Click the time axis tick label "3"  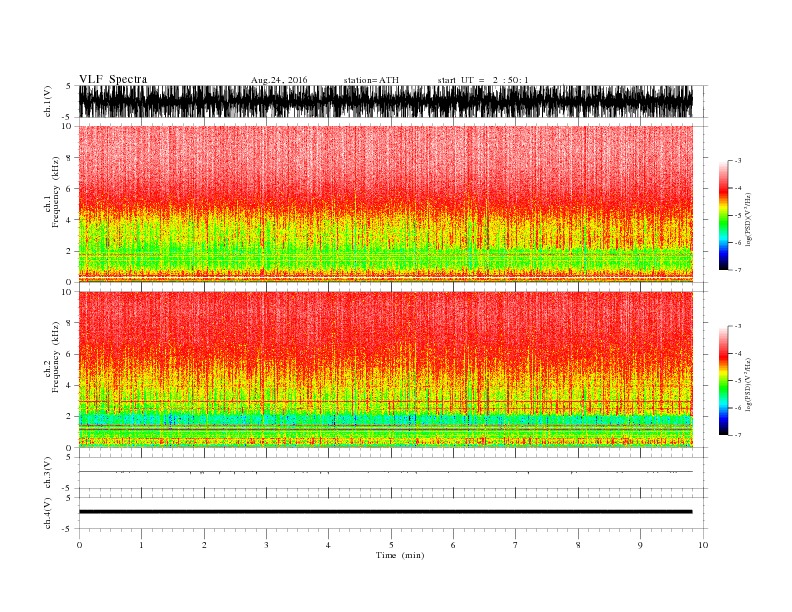point(266,545)
